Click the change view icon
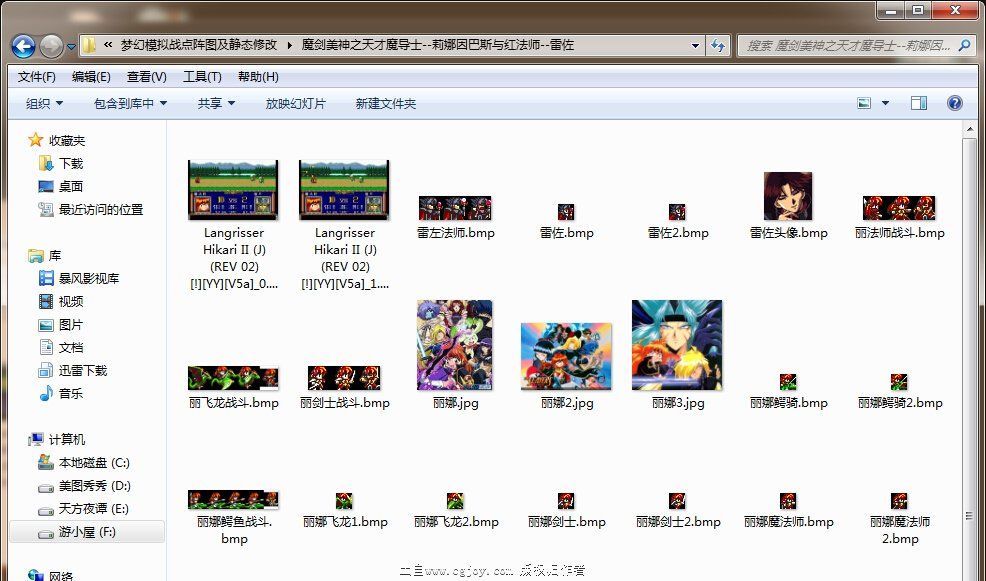Image resolution: width=986 pixels, height=581 pixels. coord(865,103)
